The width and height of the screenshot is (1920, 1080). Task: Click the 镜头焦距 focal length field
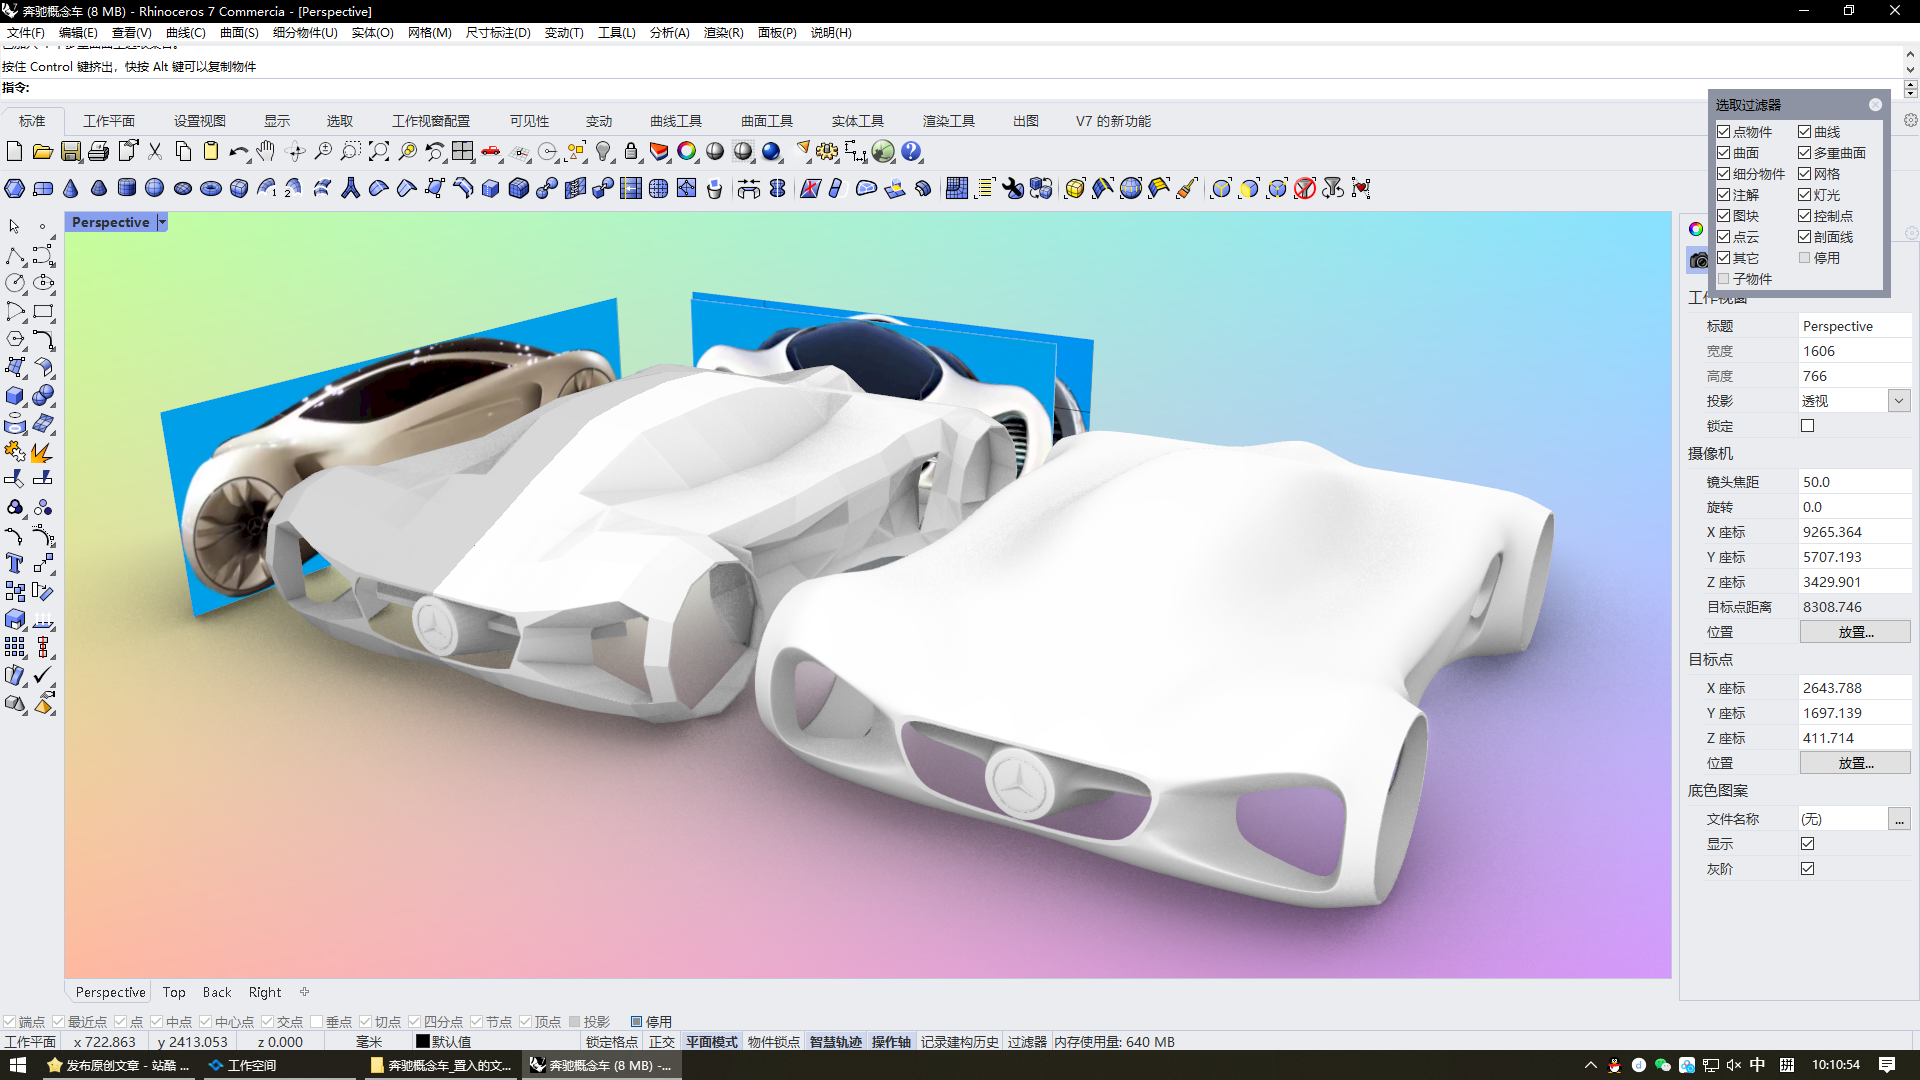click(x=1853, y=482)
